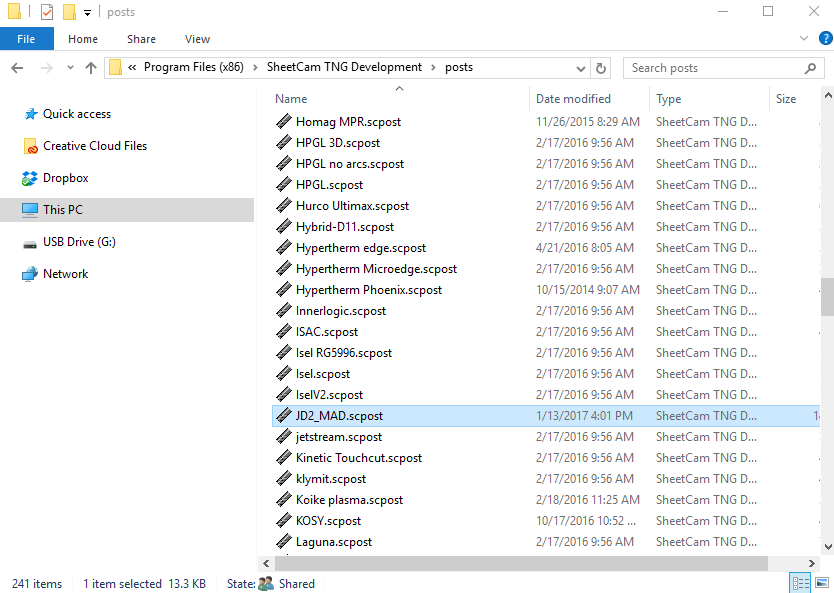
Task: Go up one folder level with the Up arrow
Action: [91, 68]
